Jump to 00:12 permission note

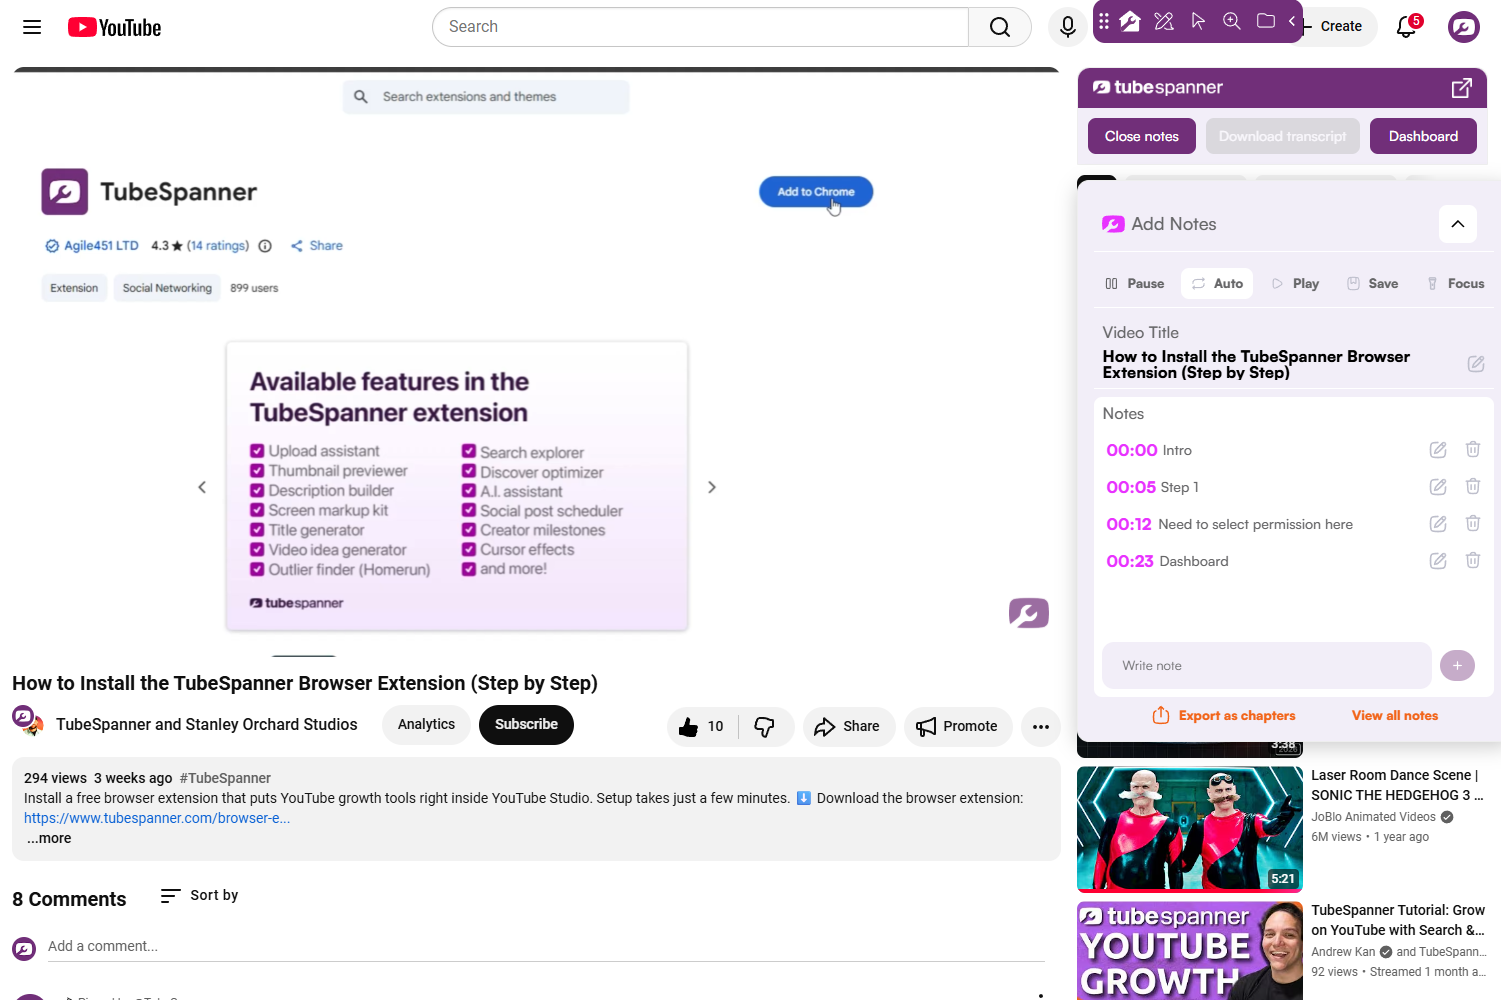pyautogui.click(x=1129, y=524)
